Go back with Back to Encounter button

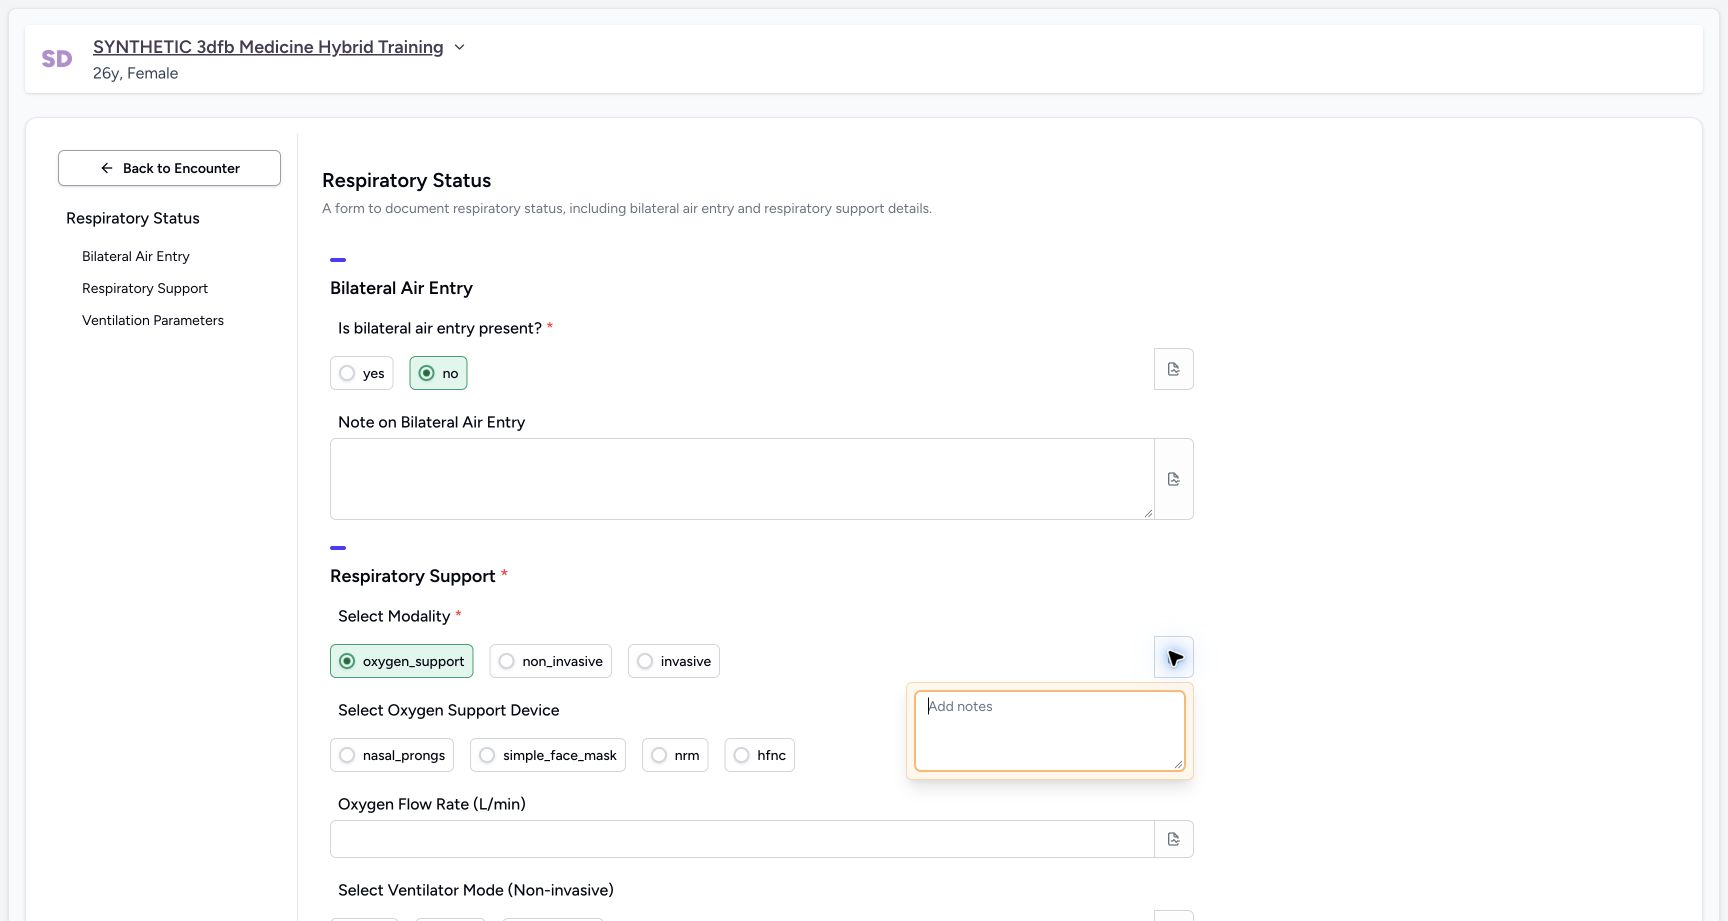[169, 168]
